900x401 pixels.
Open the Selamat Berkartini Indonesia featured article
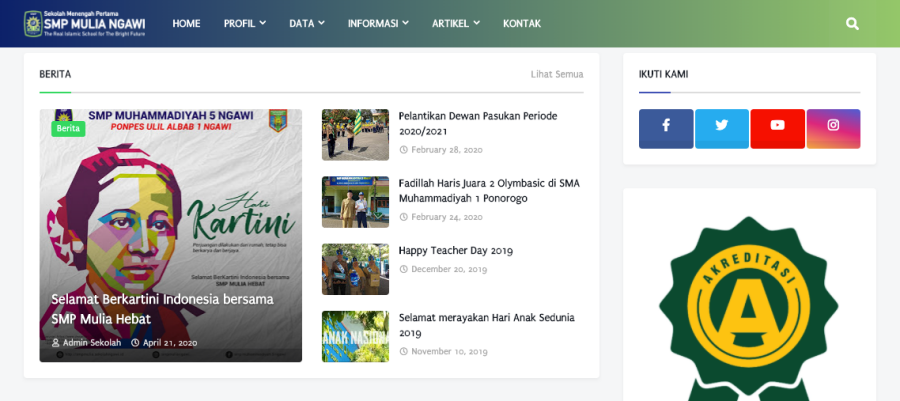(x=162, y=309)
